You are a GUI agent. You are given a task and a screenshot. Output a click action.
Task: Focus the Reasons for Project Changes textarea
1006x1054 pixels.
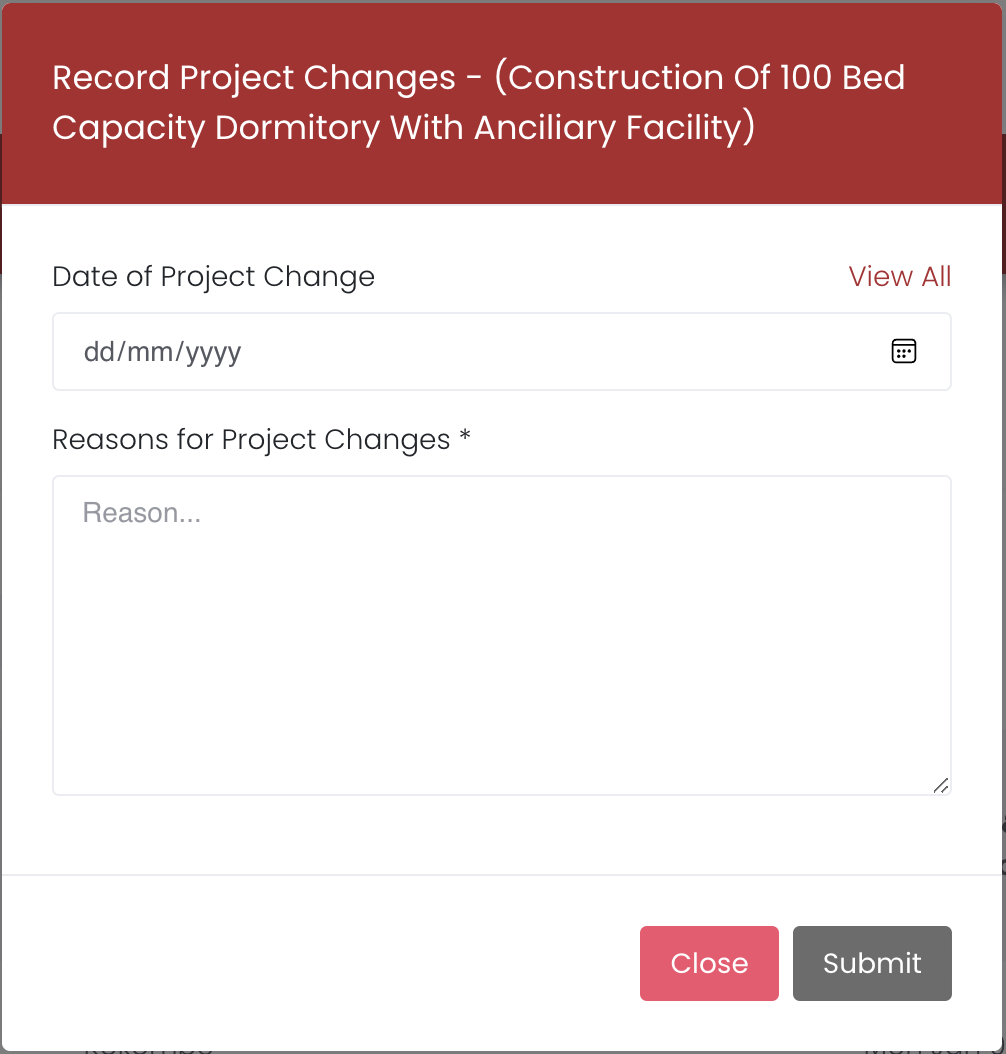click(501, 635)
